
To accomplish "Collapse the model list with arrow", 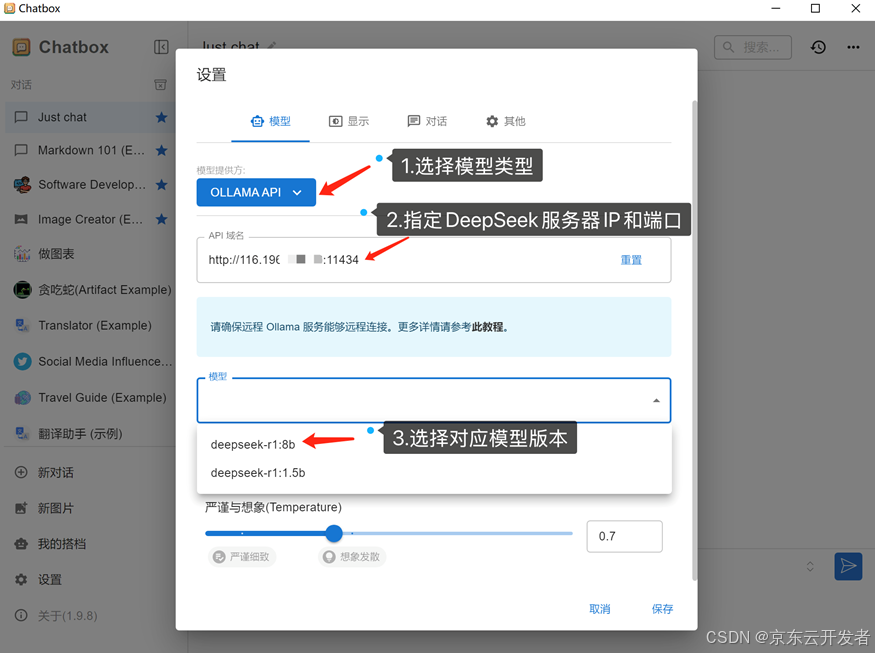I will pyautogui.click(x=656, y=401).
